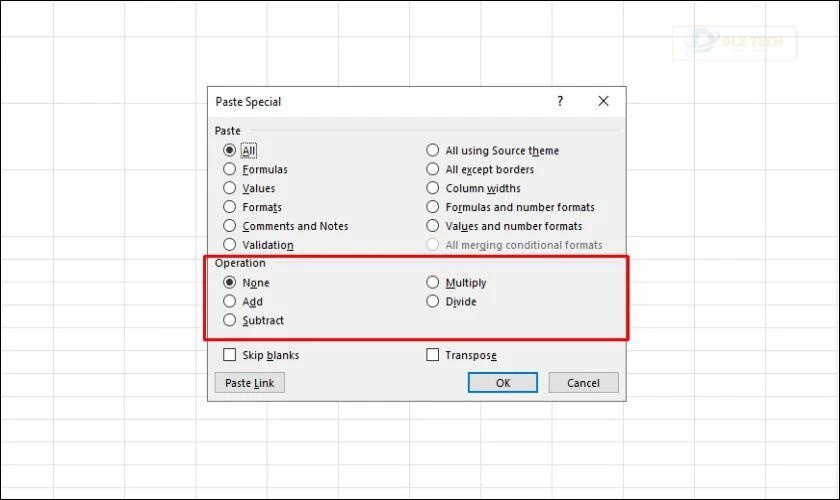Click the Help question mark icon
The width and height of the screenshot is (840, 500).
click(560, 101)
